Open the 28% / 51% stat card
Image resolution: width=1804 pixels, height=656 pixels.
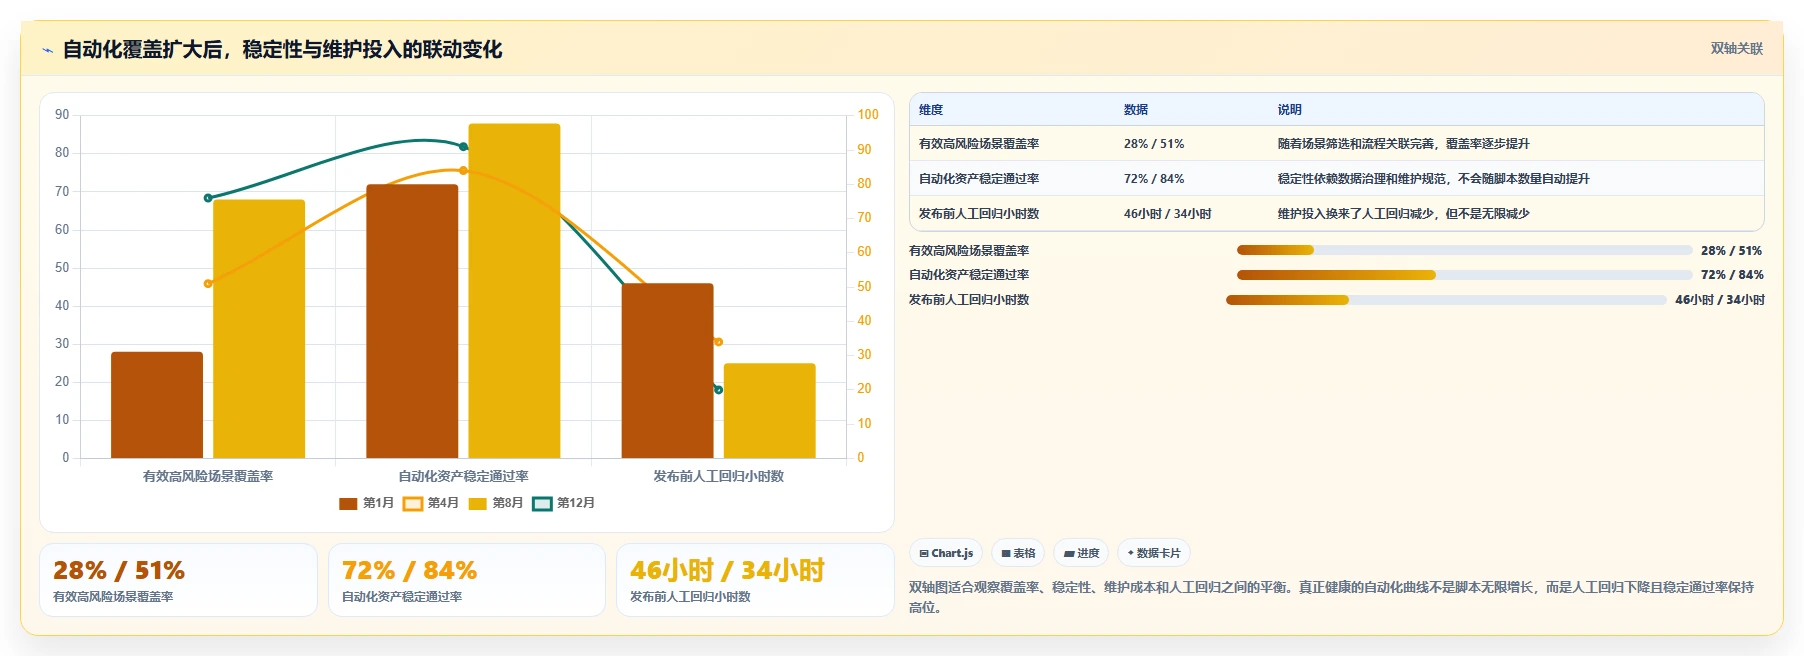pyautogui.click(x=178, y=580)
